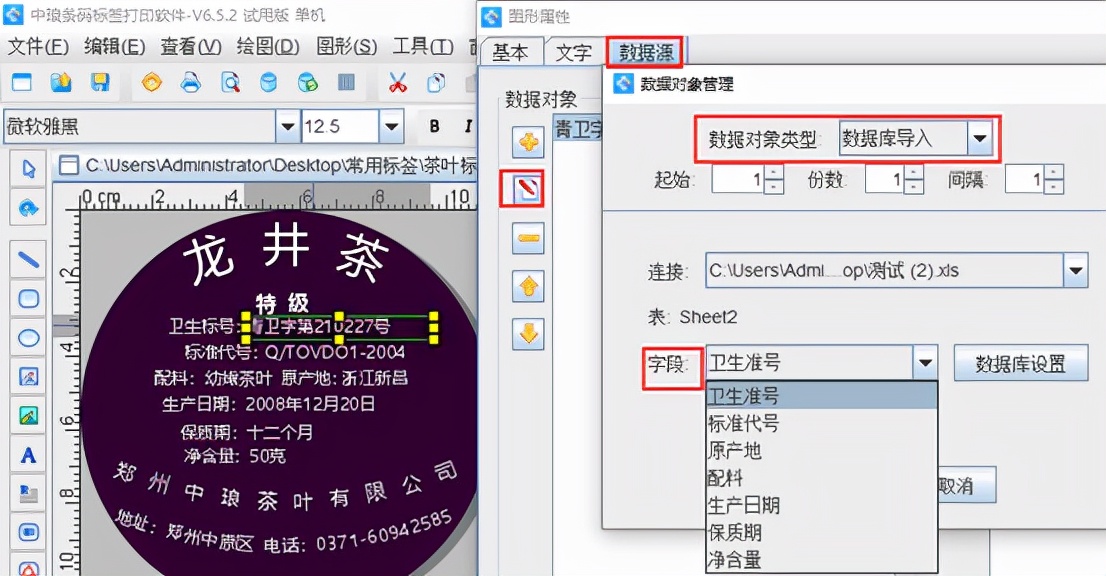Click the orange document settings icon
The width and height of the screenshot is (1106, 576).
(x=152, y=83)
